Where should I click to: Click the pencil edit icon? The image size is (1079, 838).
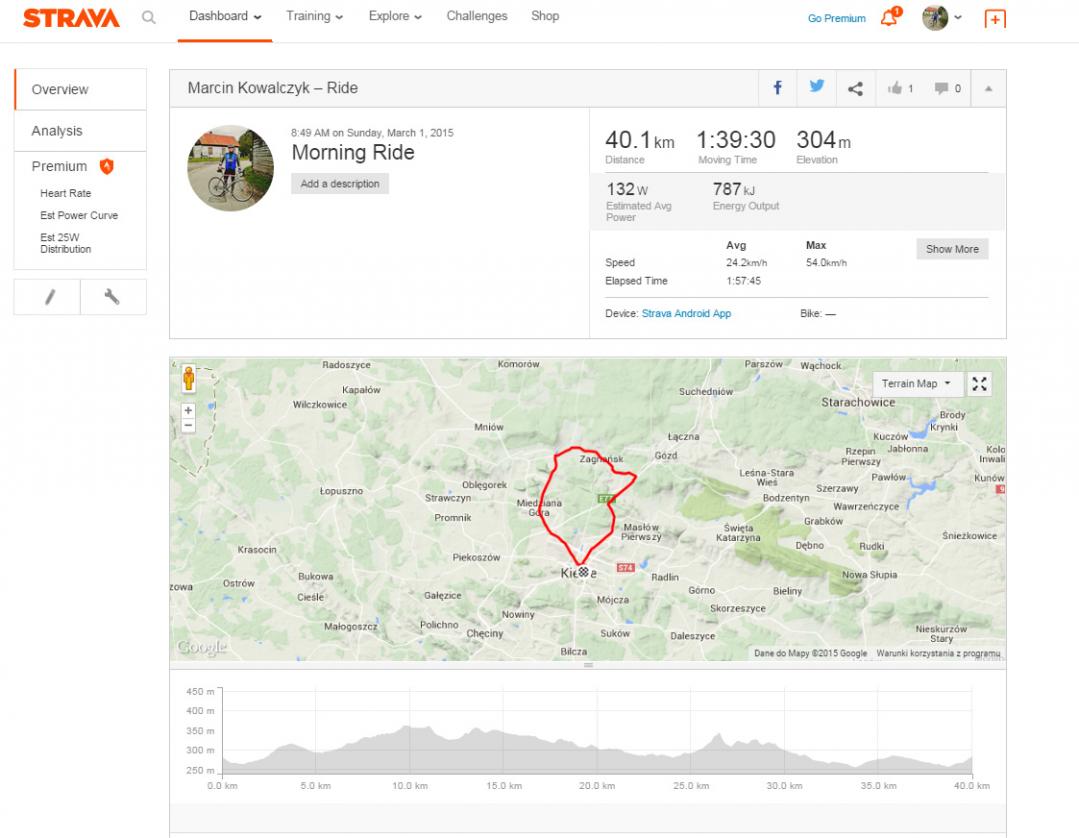[47, 297]
